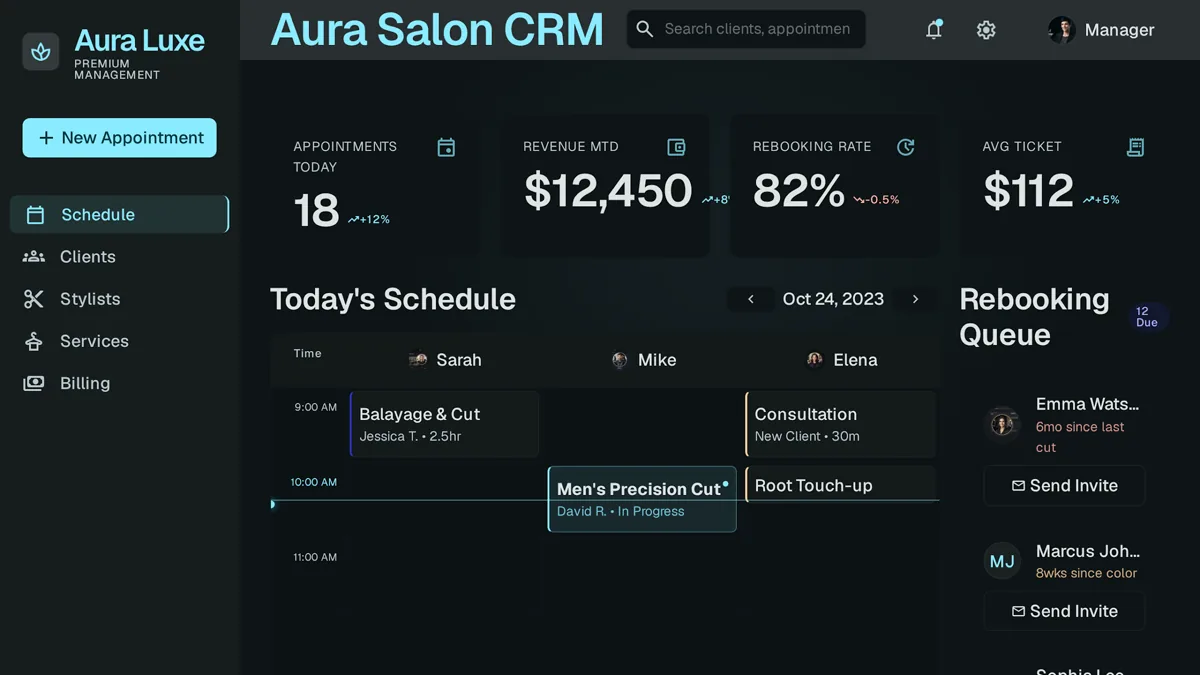Click the $112 average ticket value
The image size is (1200, 675).
(1028, 191)
